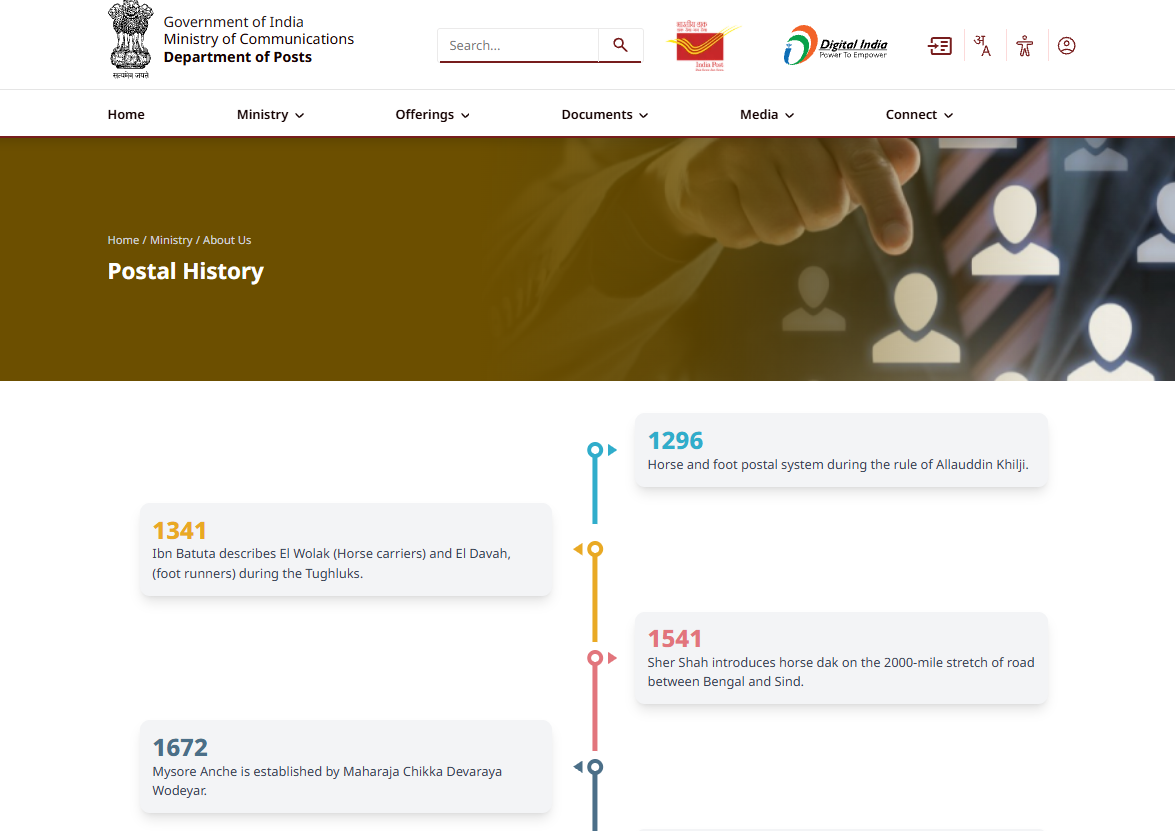Open the Digital India logo
1175x831 pixels.
pos(835,46)
